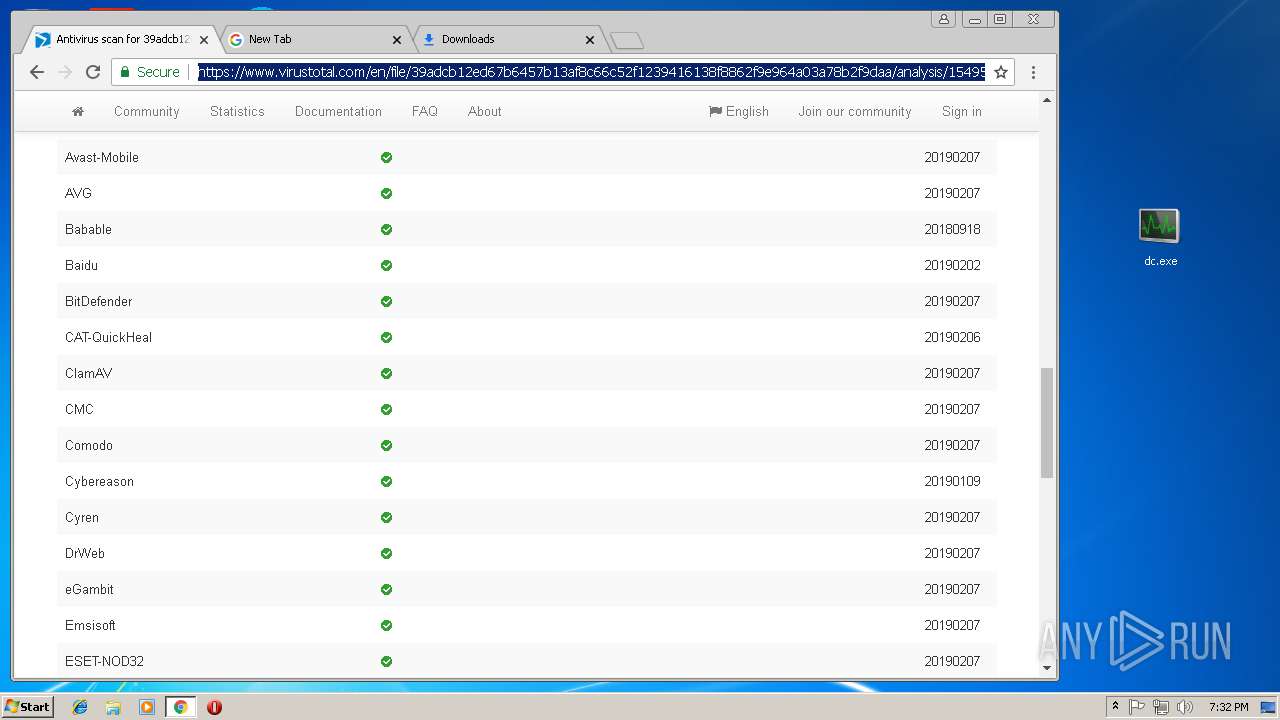Open the Chrome three-dot menu
The height and width of the screenshot is (720, 1280).
1033,72
